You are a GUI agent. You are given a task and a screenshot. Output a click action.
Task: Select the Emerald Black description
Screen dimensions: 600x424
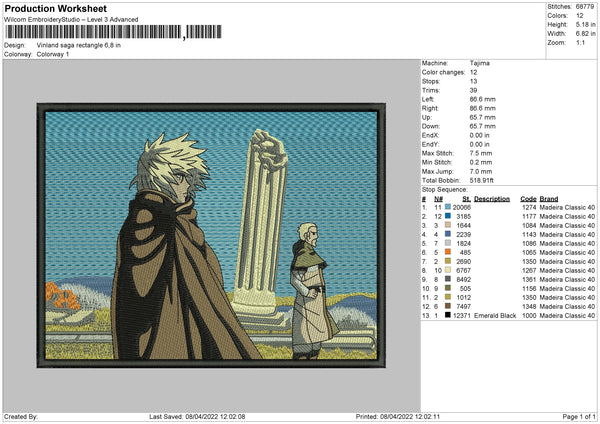[x=495, y=316]
